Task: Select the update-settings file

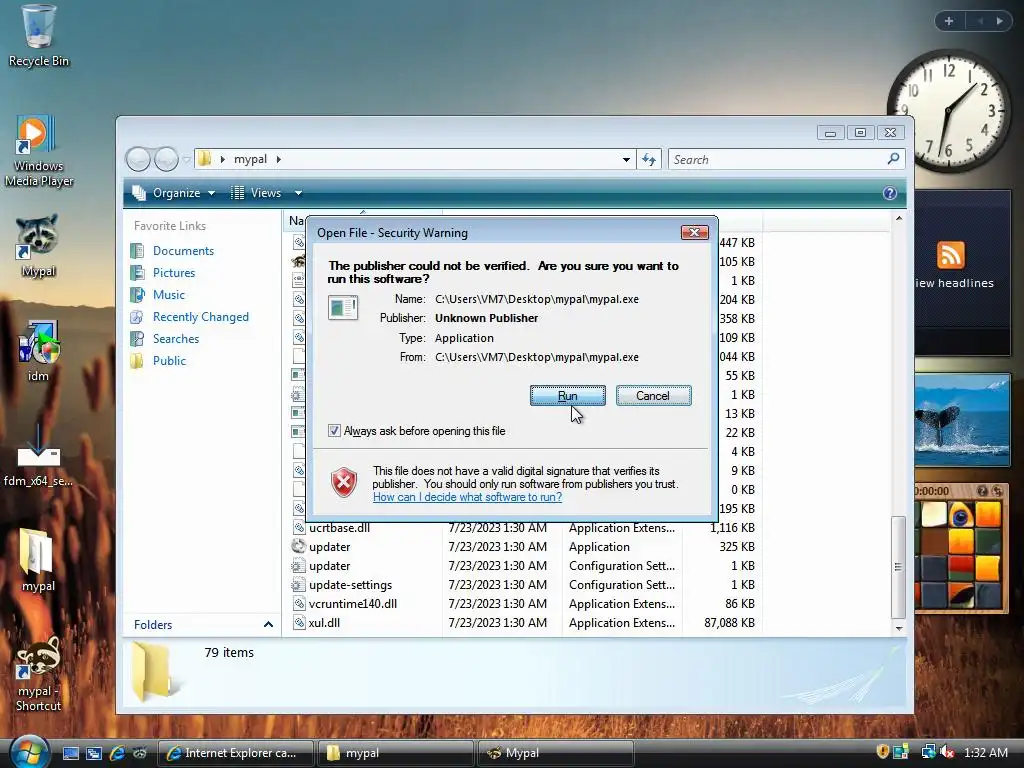Action: pos(524,585)
